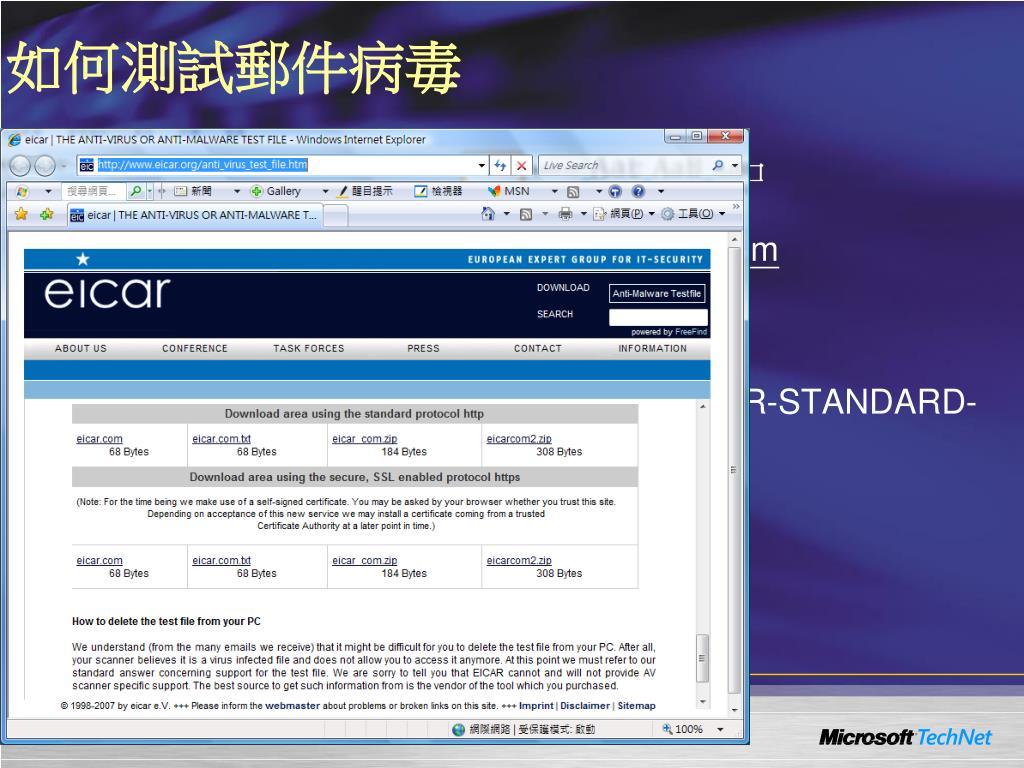Open the zoom level dropdown at 100%
This screenshot has height=768, width=1024.
[x=720, y=729]
